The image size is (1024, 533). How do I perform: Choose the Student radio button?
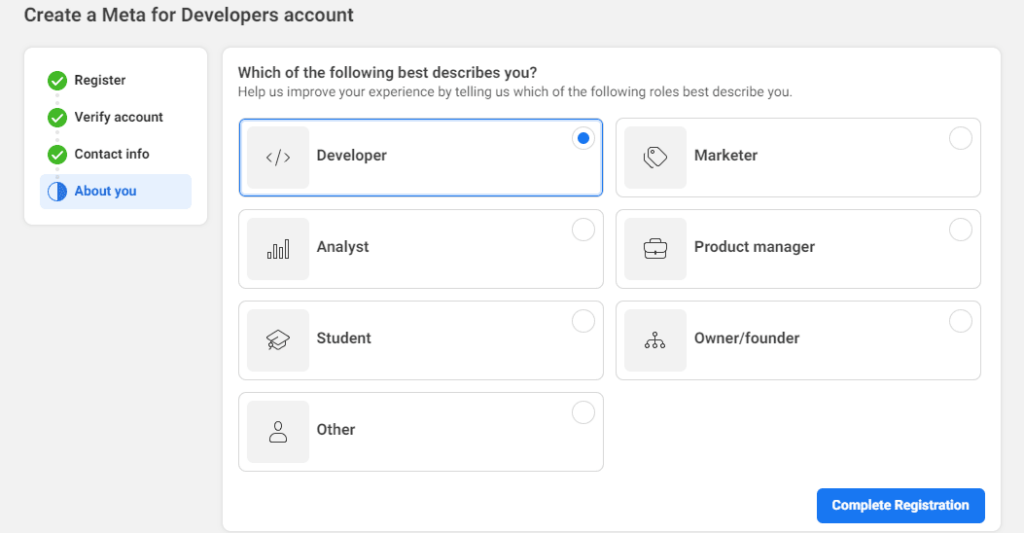click(x=583, y=321)
